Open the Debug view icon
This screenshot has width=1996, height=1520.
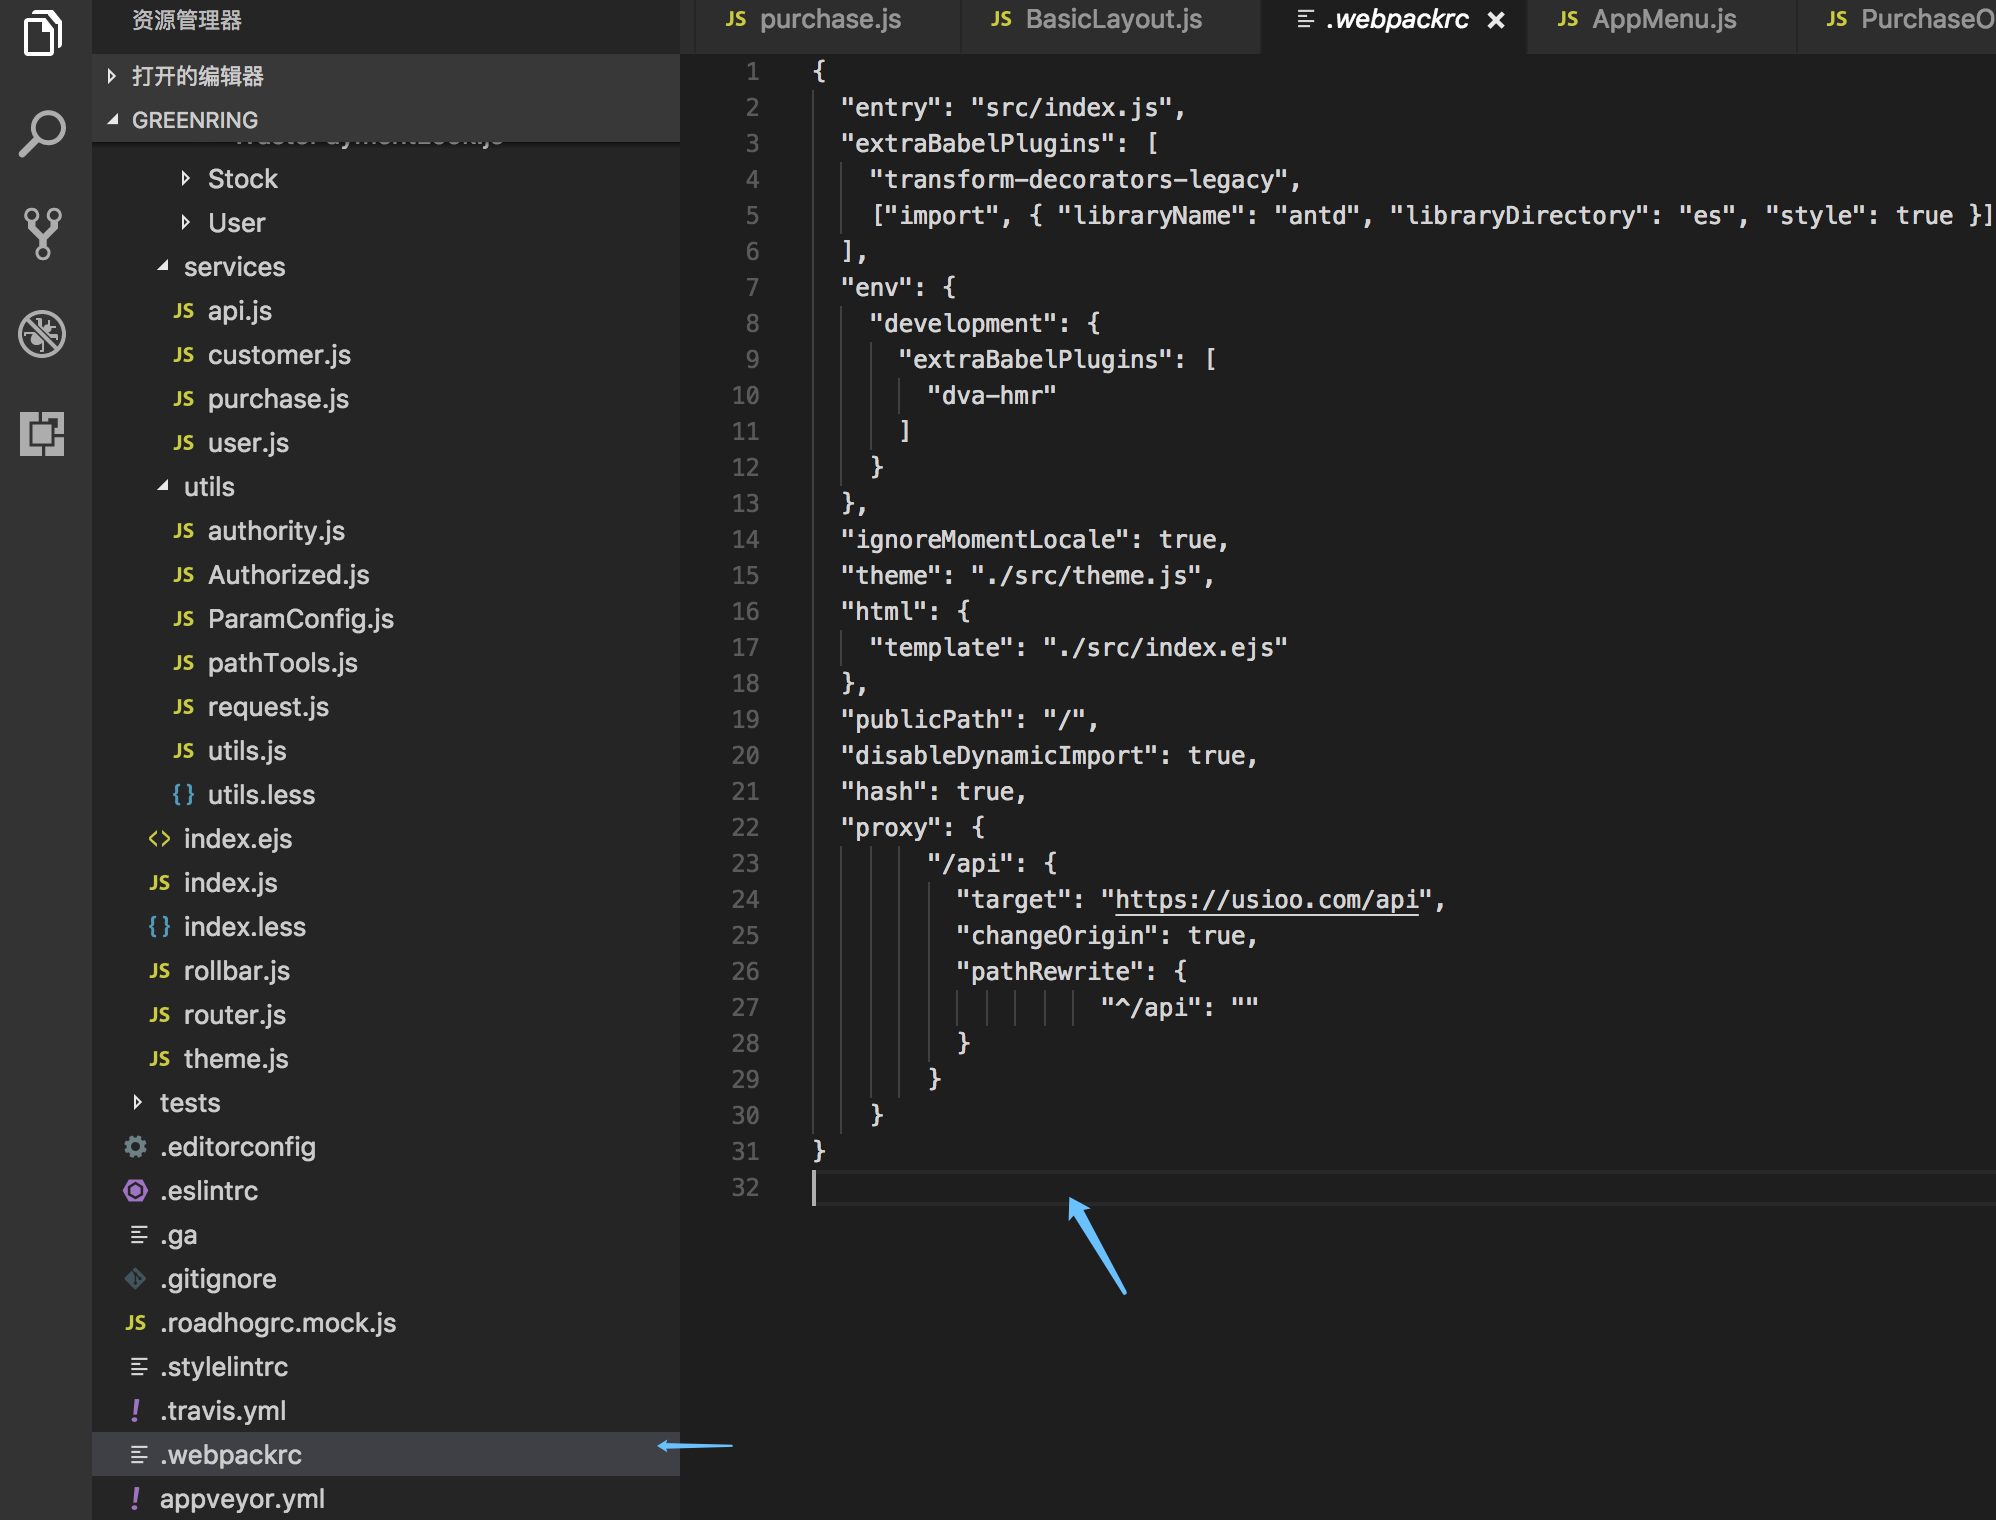pos(42,334)
